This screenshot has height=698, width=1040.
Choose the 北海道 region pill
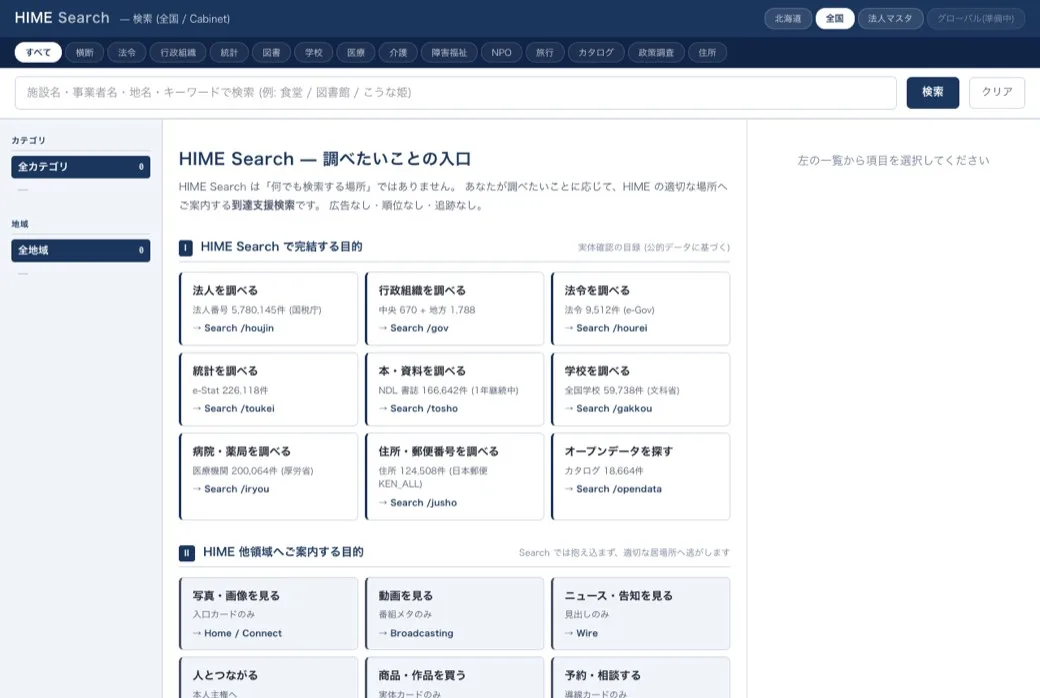788,19
